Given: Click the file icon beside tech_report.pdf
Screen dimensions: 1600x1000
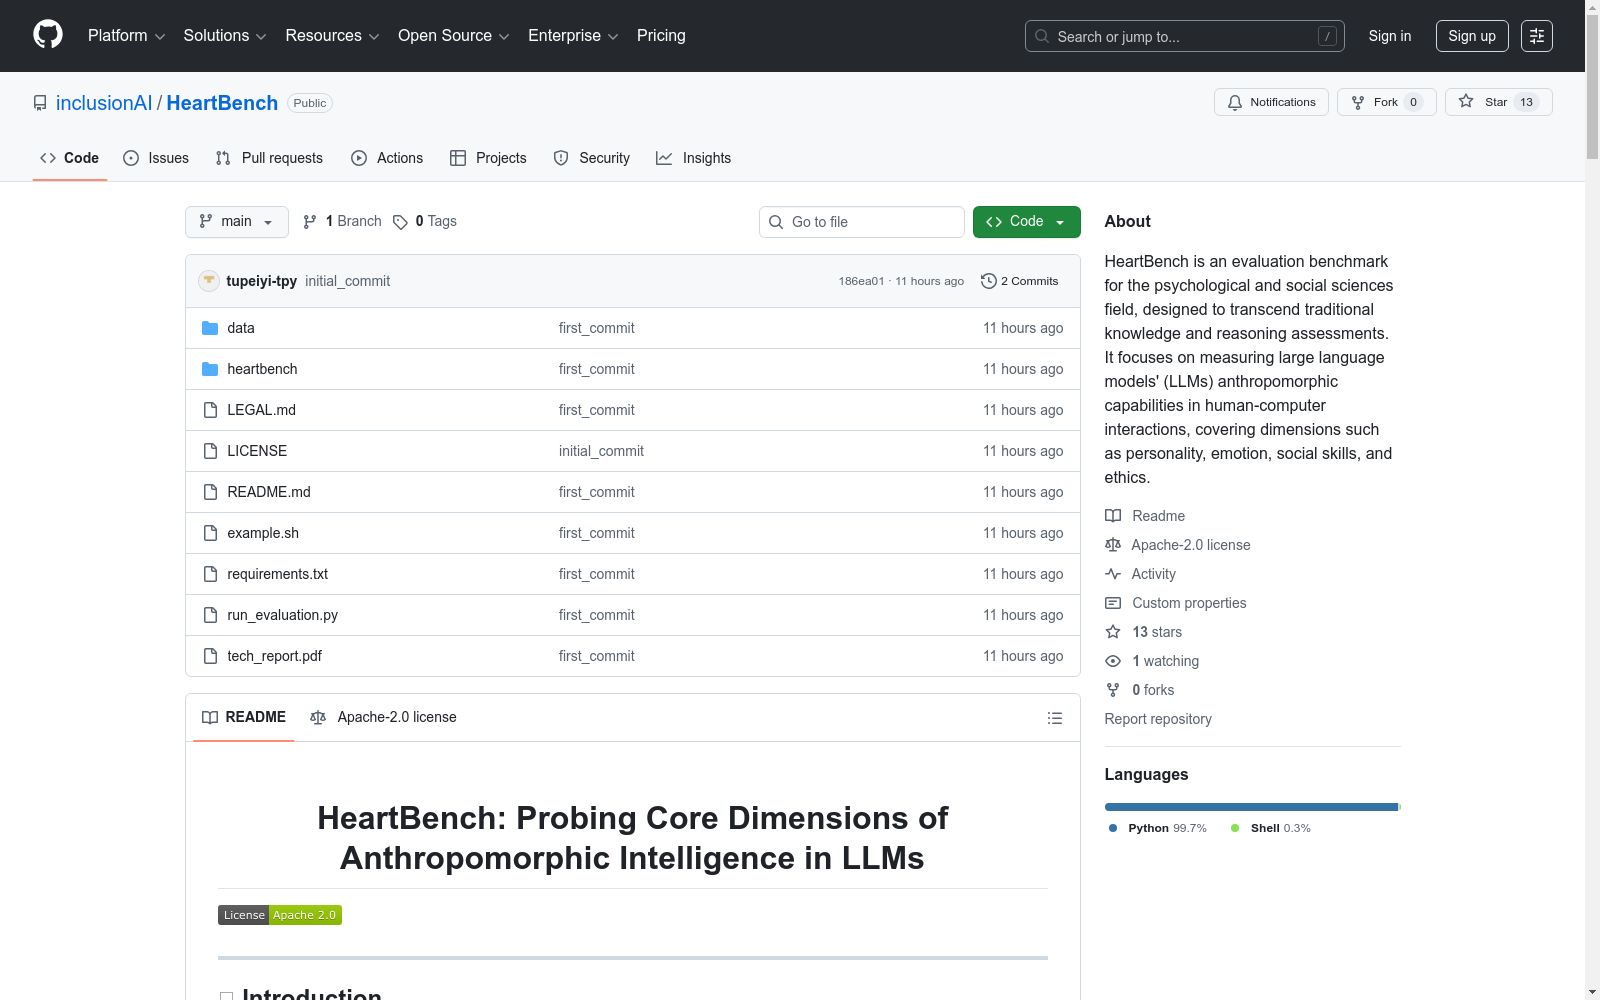Looking at the screenshot, I should (210, 656).
